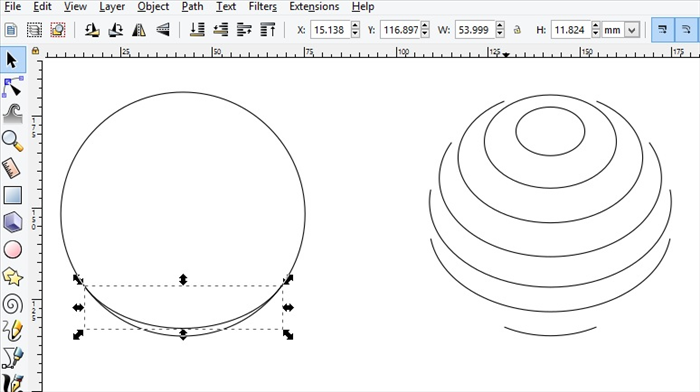
Task: Raise selection one step
Action: tap(244, 30)
